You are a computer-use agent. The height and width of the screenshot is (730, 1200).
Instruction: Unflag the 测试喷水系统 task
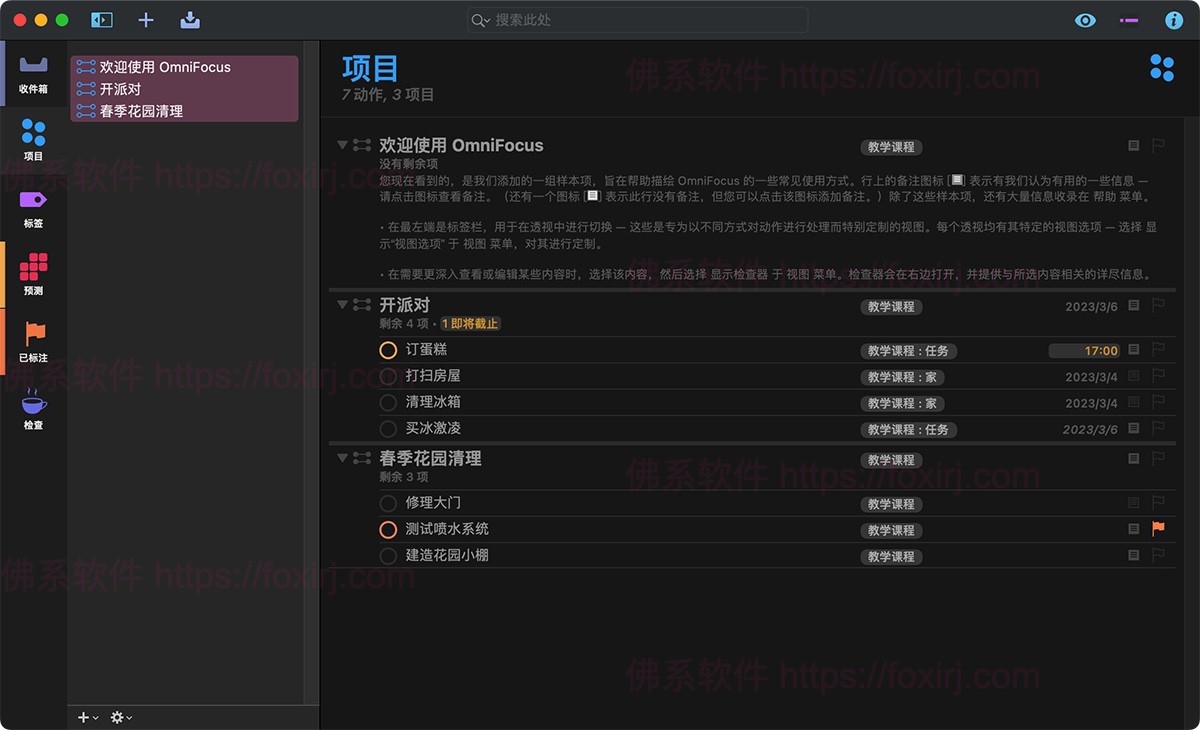click(1159, 530)
